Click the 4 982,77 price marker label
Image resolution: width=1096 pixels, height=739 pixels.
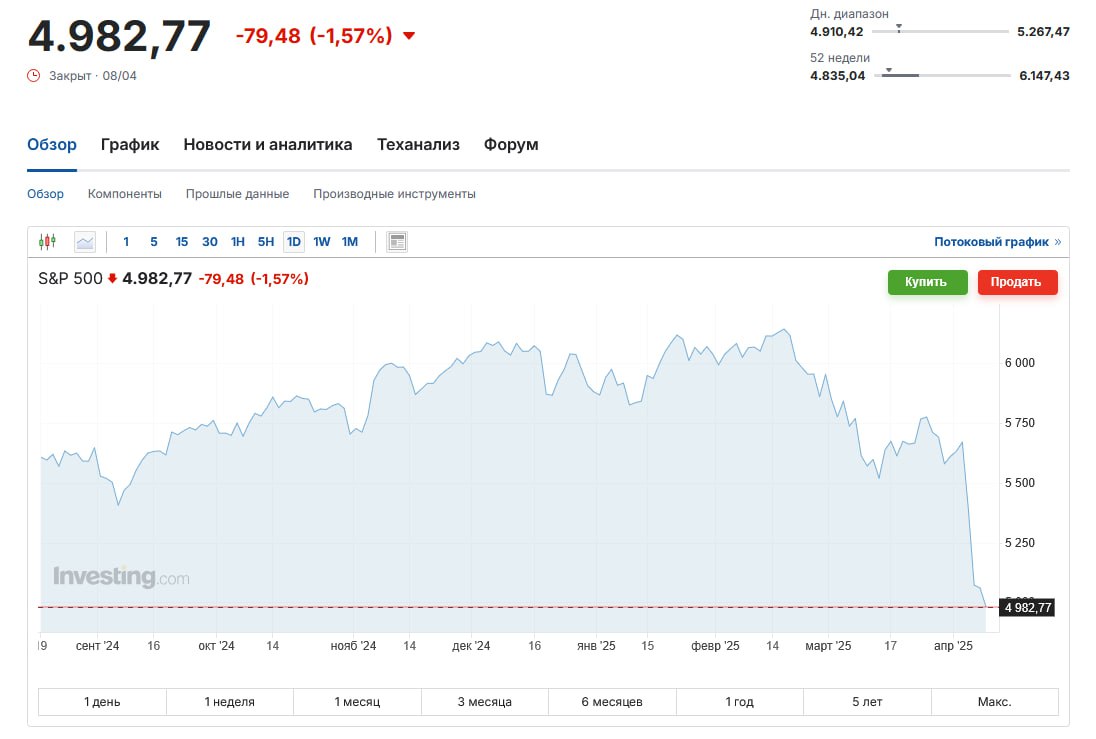1028,608
